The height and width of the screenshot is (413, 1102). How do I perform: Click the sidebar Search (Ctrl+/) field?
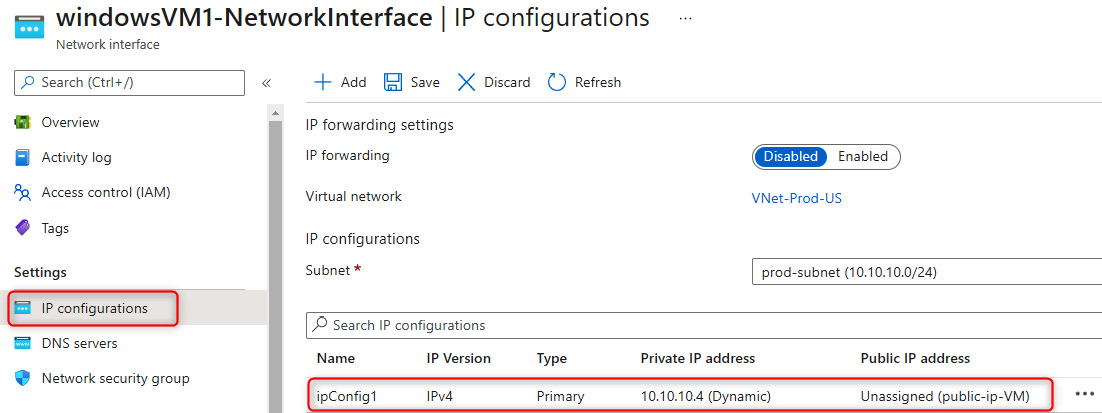[x=129, y=82]
